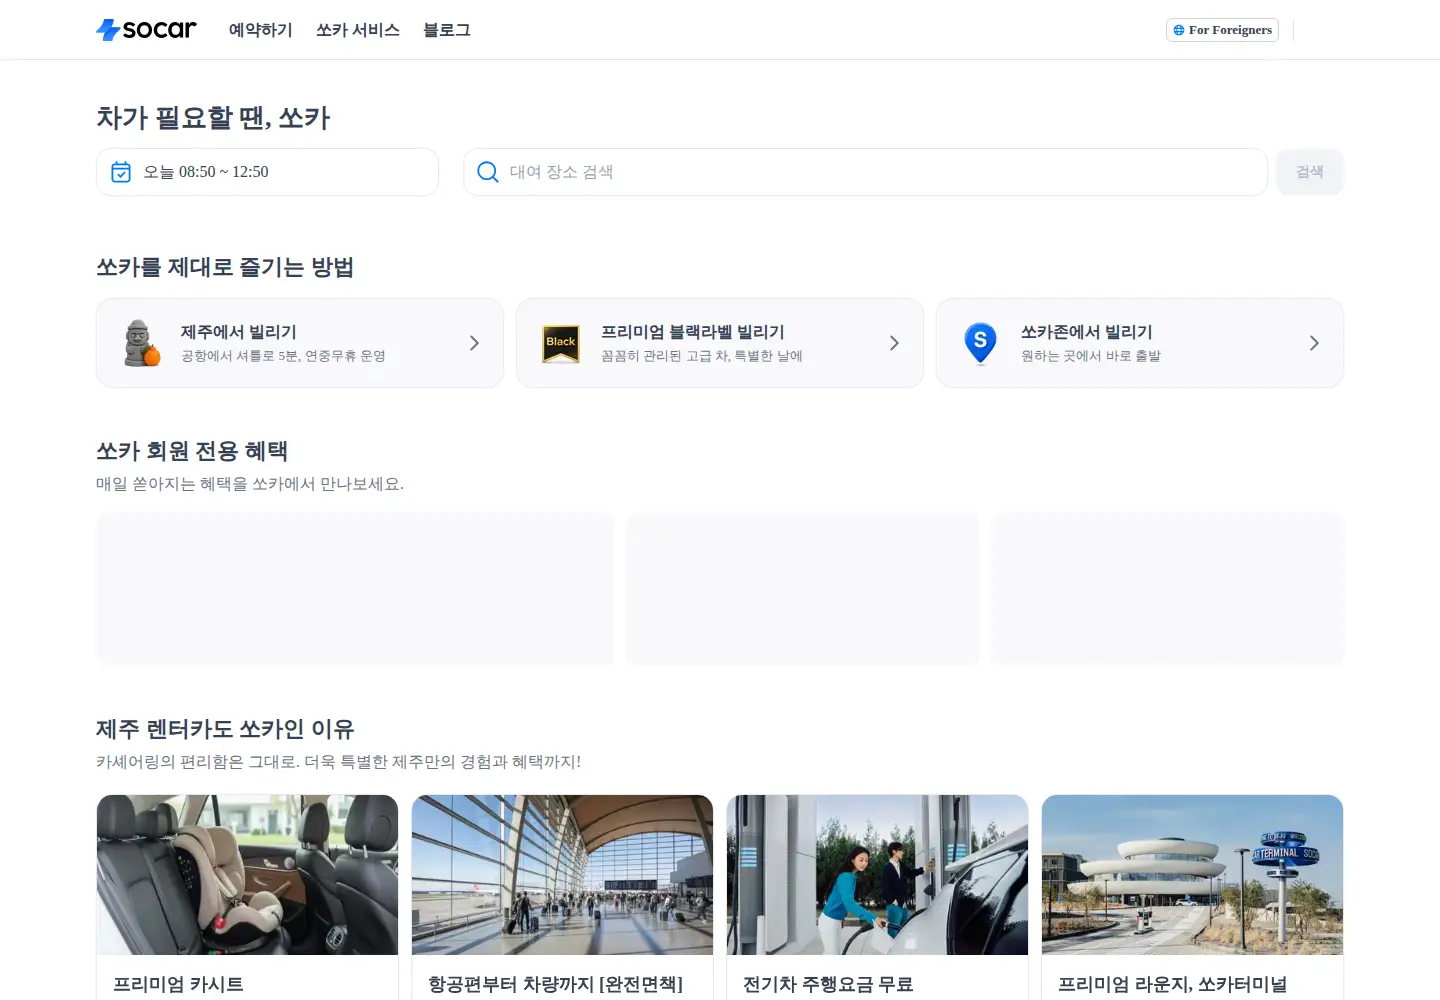The height and width of the screenshot is (1000, 1440).
Task: Click the globe icon beside For Foreigners
Action: (1179, 30)
